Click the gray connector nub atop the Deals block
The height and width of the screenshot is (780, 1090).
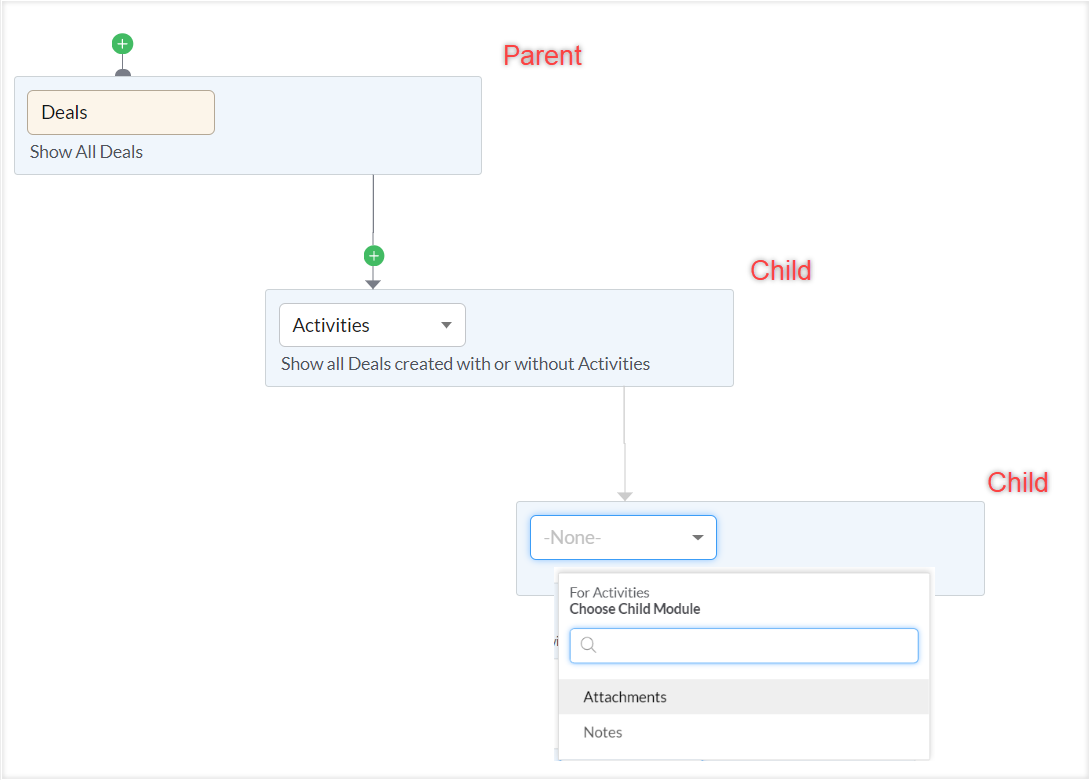click(x=122, y=73)
